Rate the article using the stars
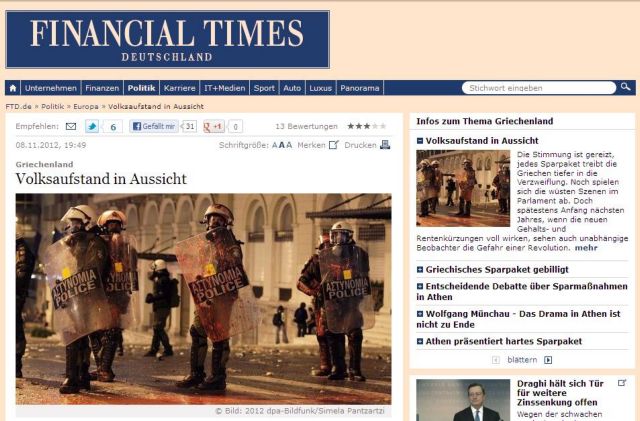640x421 pixels. pos(367,126)
